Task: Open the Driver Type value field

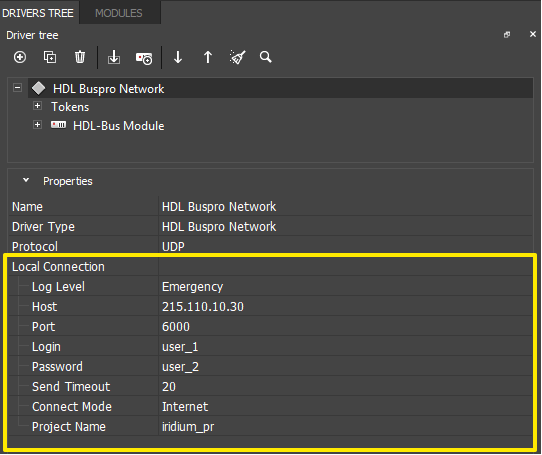Action: tap(345, 226)
